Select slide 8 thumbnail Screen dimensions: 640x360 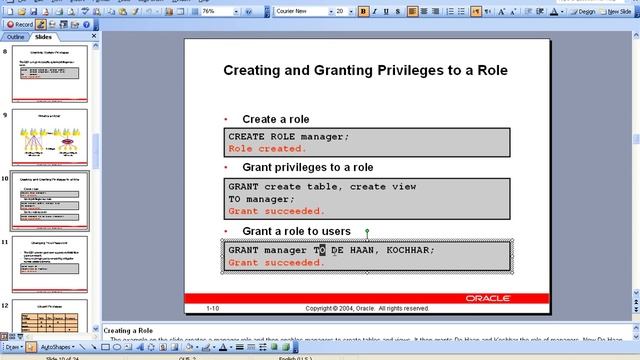tap(49, 73)
